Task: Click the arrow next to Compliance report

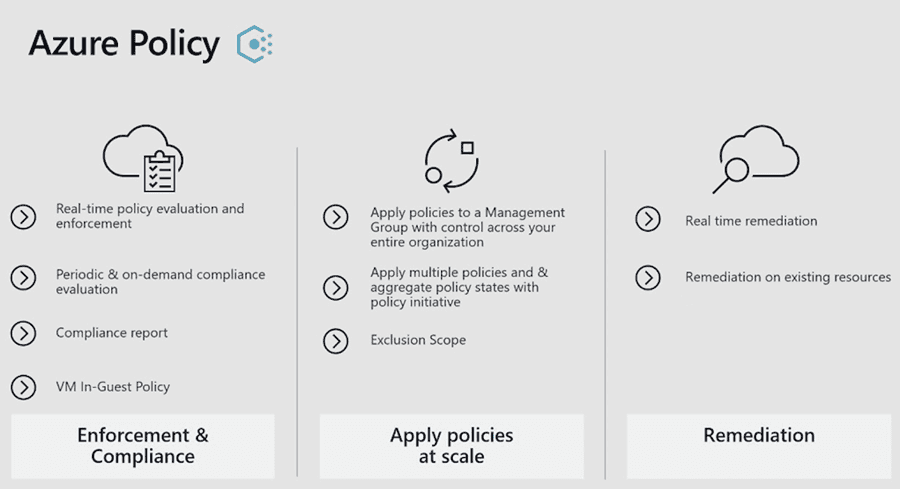Action: (24, 333)
